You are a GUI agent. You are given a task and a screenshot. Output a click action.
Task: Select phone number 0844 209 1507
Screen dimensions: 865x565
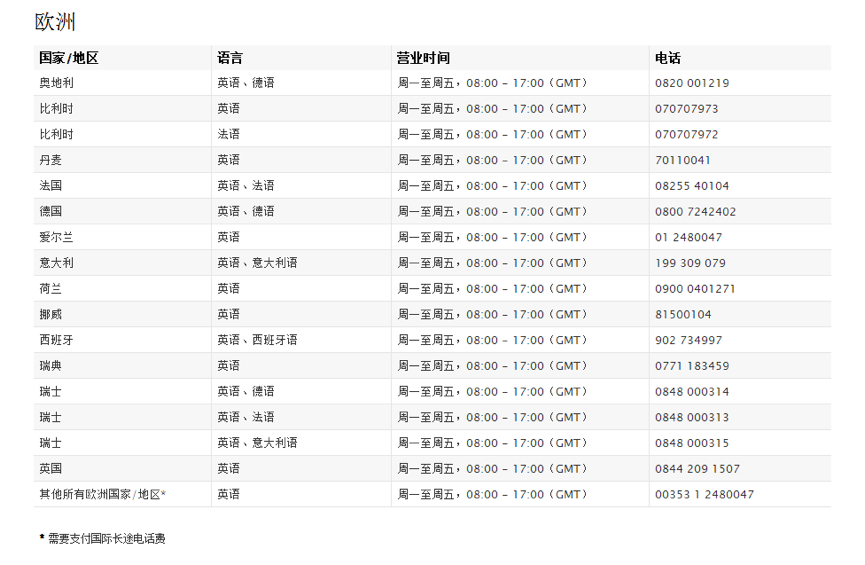(697, 469)
